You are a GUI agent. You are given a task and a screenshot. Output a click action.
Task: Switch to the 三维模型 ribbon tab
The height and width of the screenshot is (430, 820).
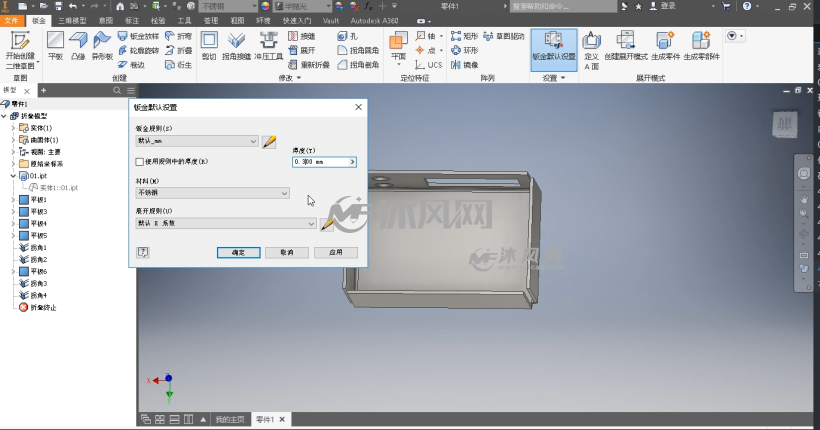point(72,20)
